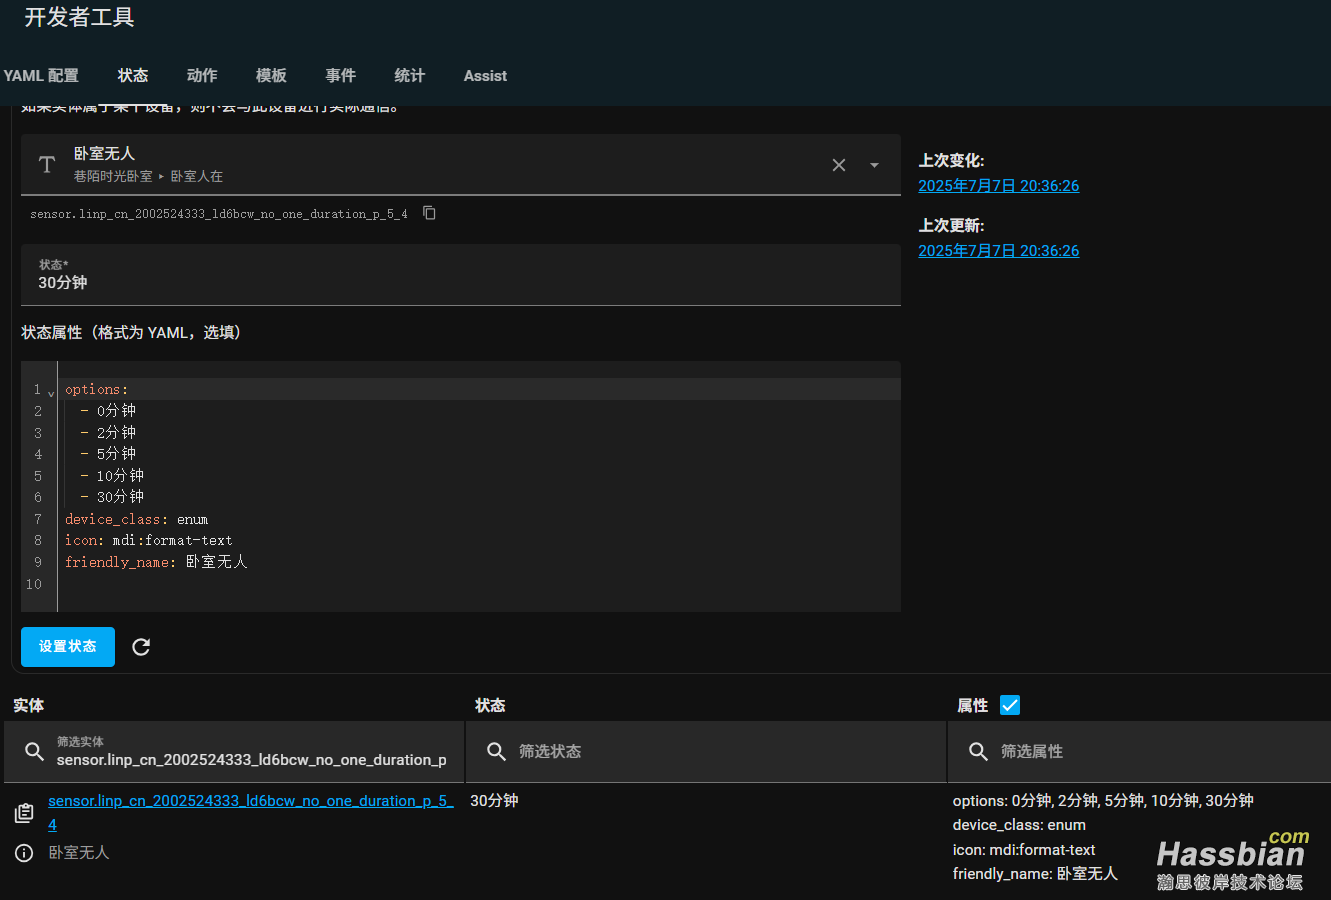
Task: Open the YAML 配置 tab
Action: pos(41,76)
